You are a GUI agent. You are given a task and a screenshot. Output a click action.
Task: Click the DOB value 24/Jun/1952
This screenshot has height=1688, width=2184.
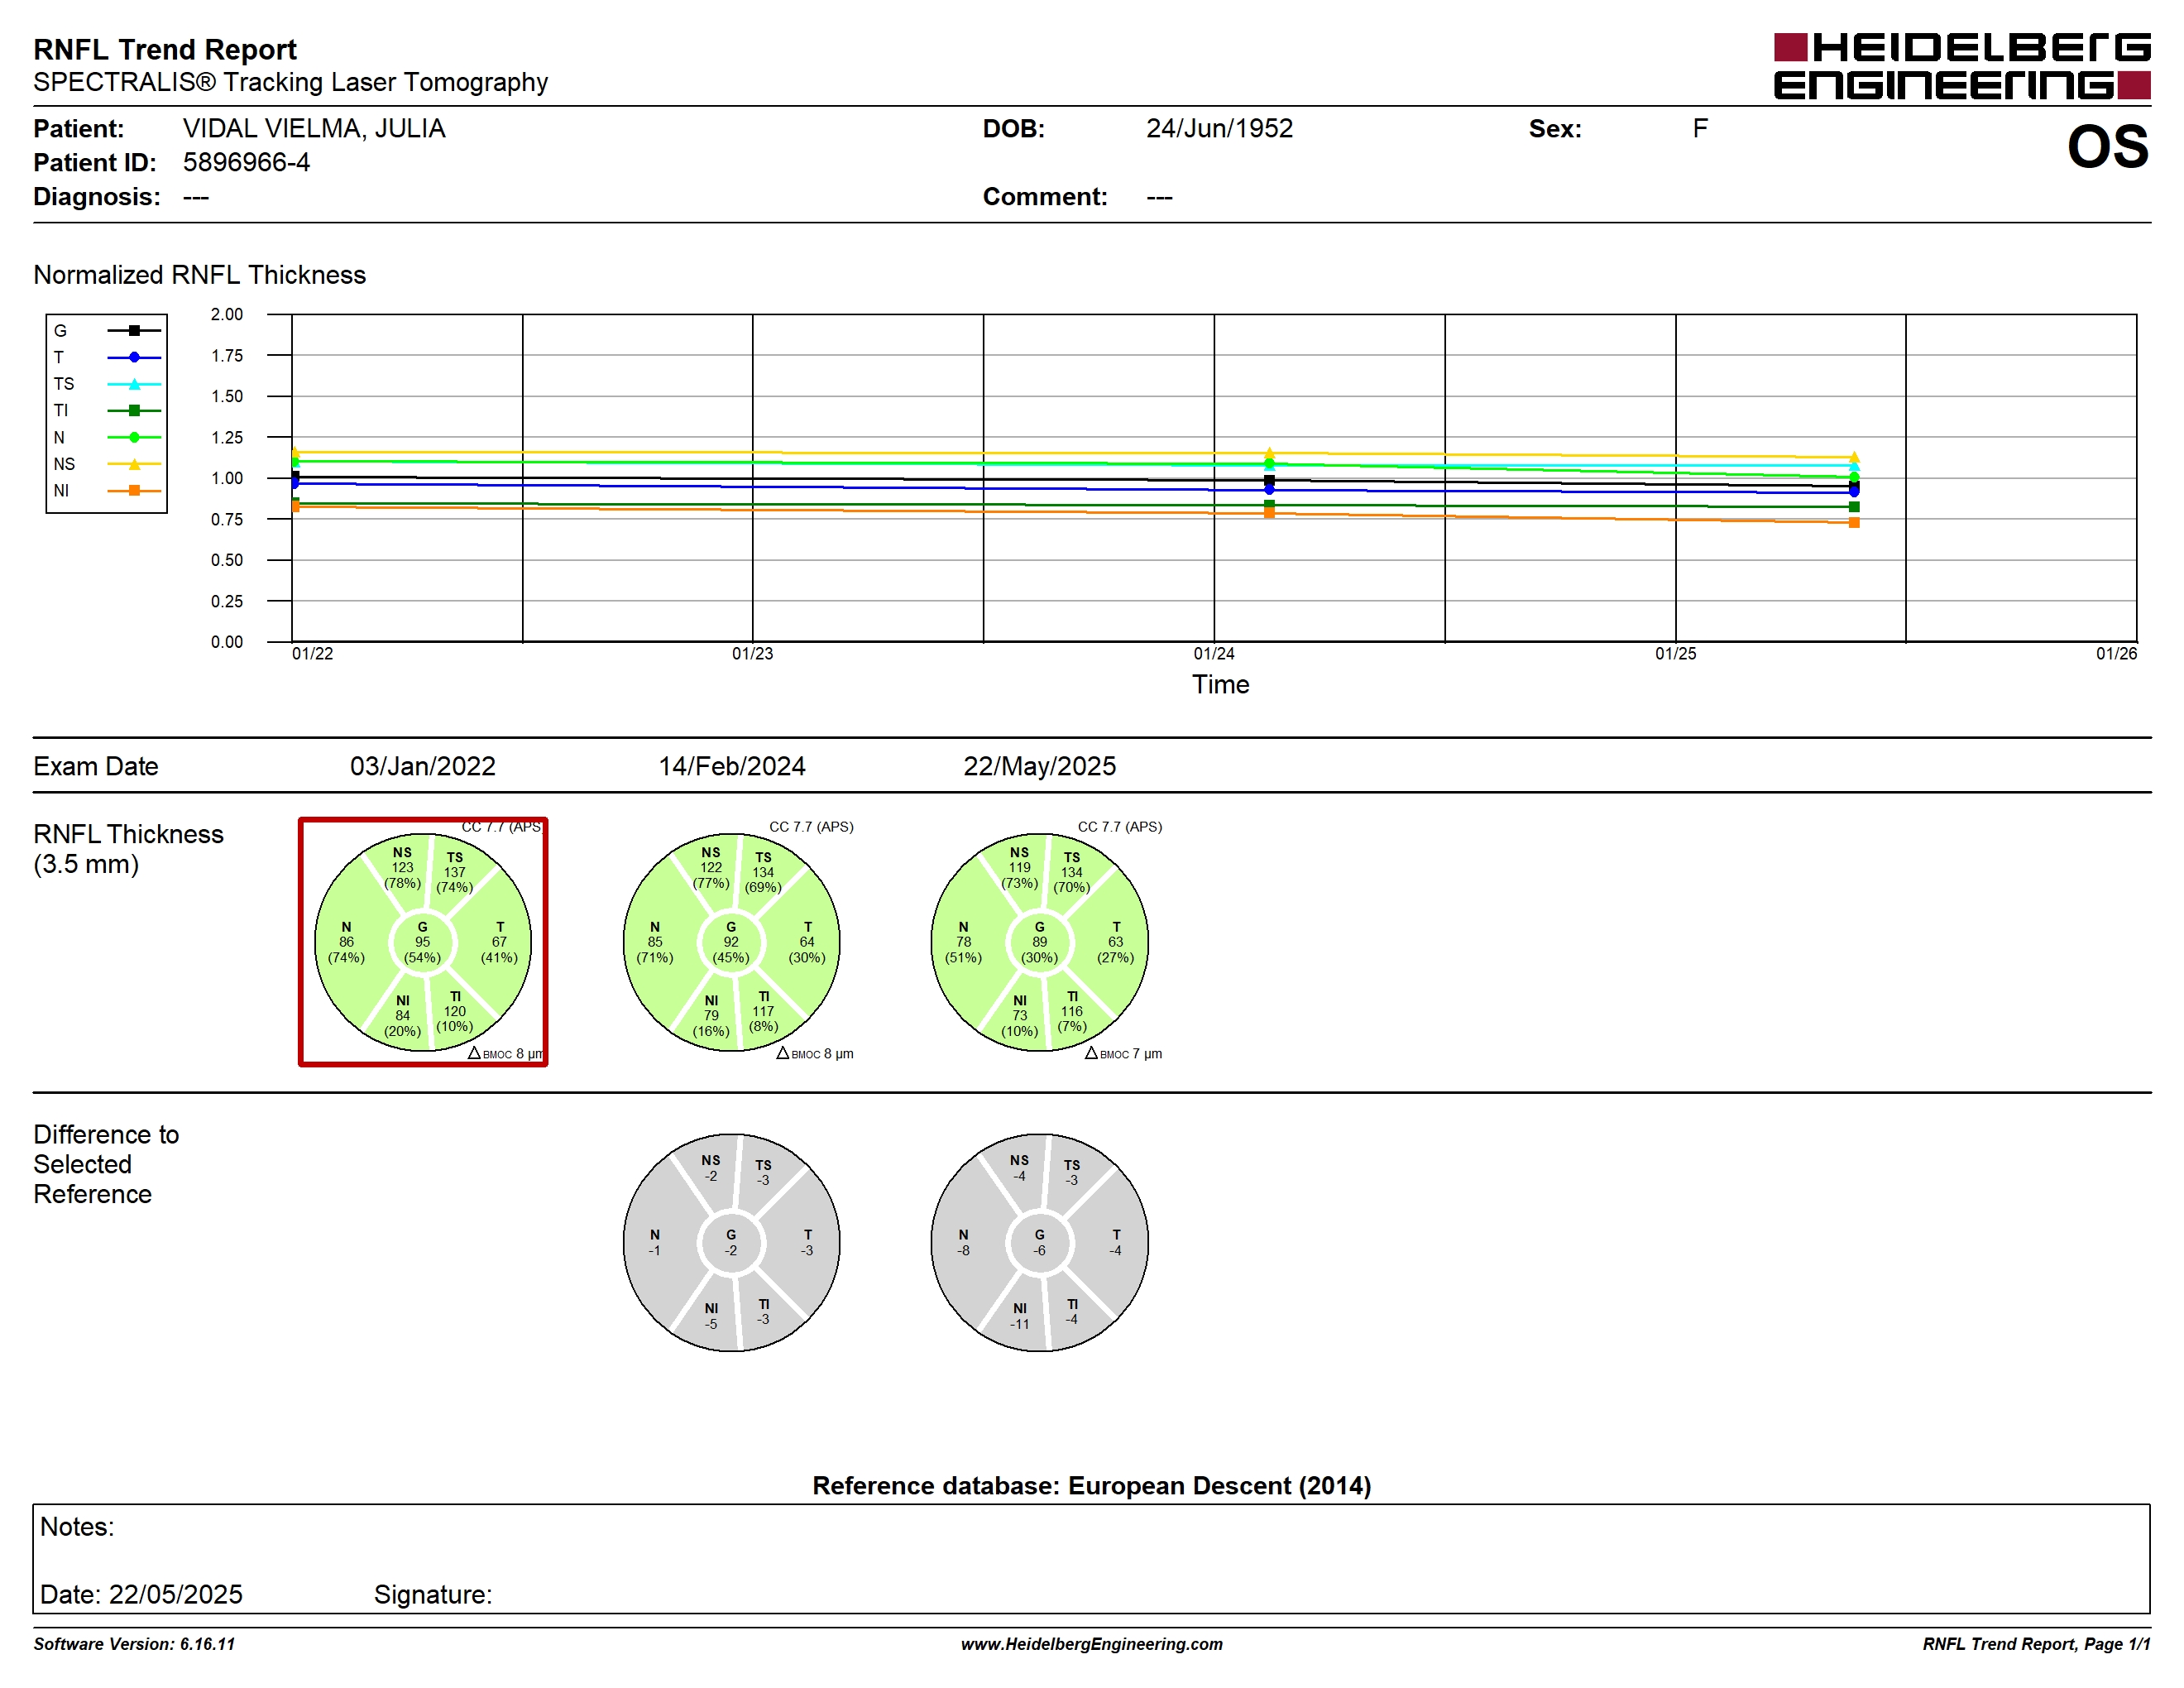[x=1220, y=128]
